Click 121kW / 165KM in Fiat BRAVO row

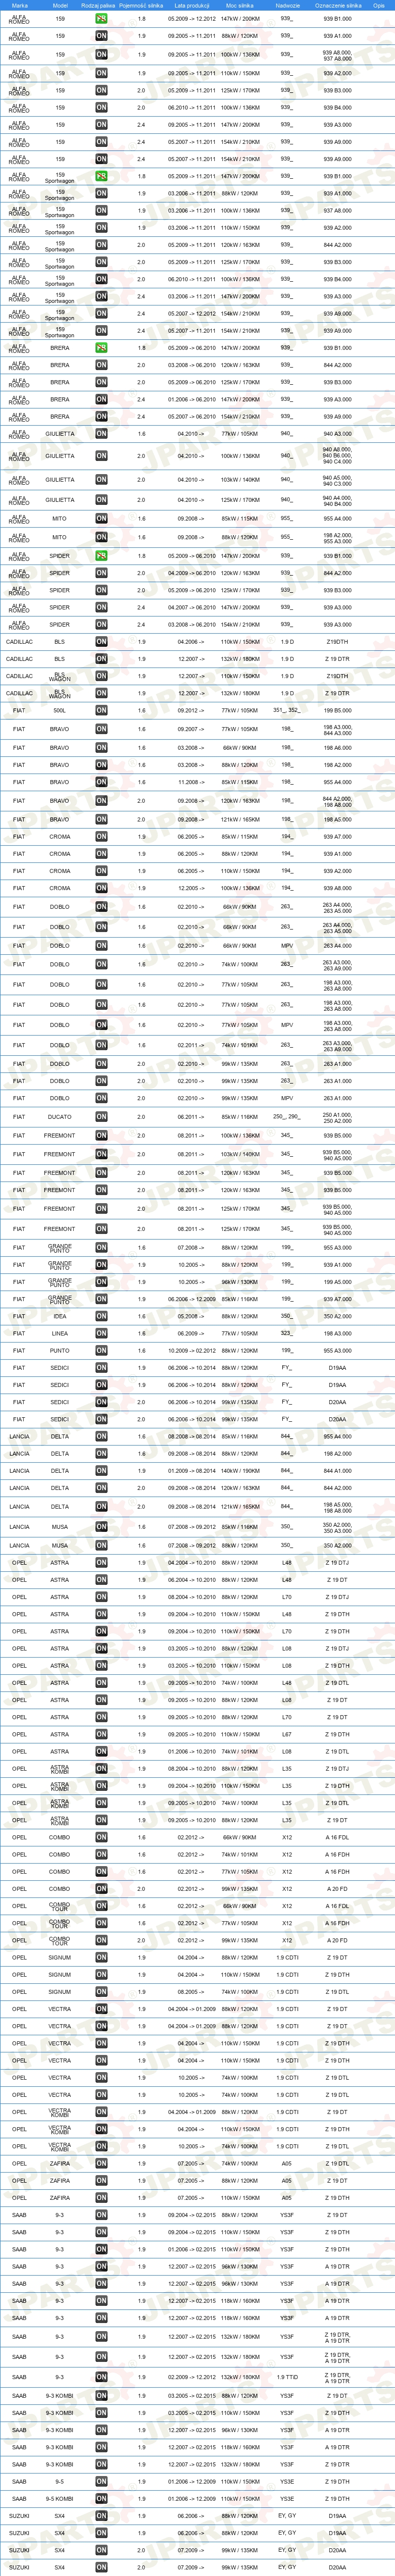[x=240, y=819]
